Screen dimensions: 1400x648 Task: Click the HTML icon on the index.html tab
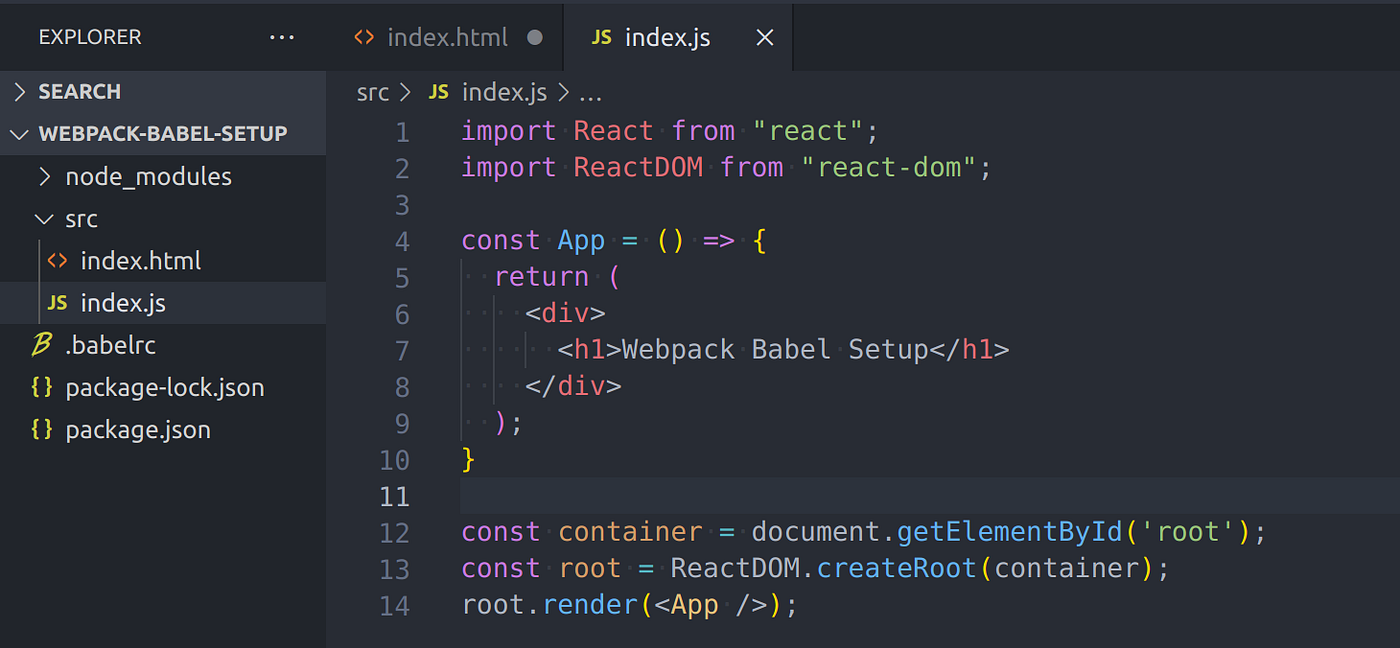pos(363,37)
